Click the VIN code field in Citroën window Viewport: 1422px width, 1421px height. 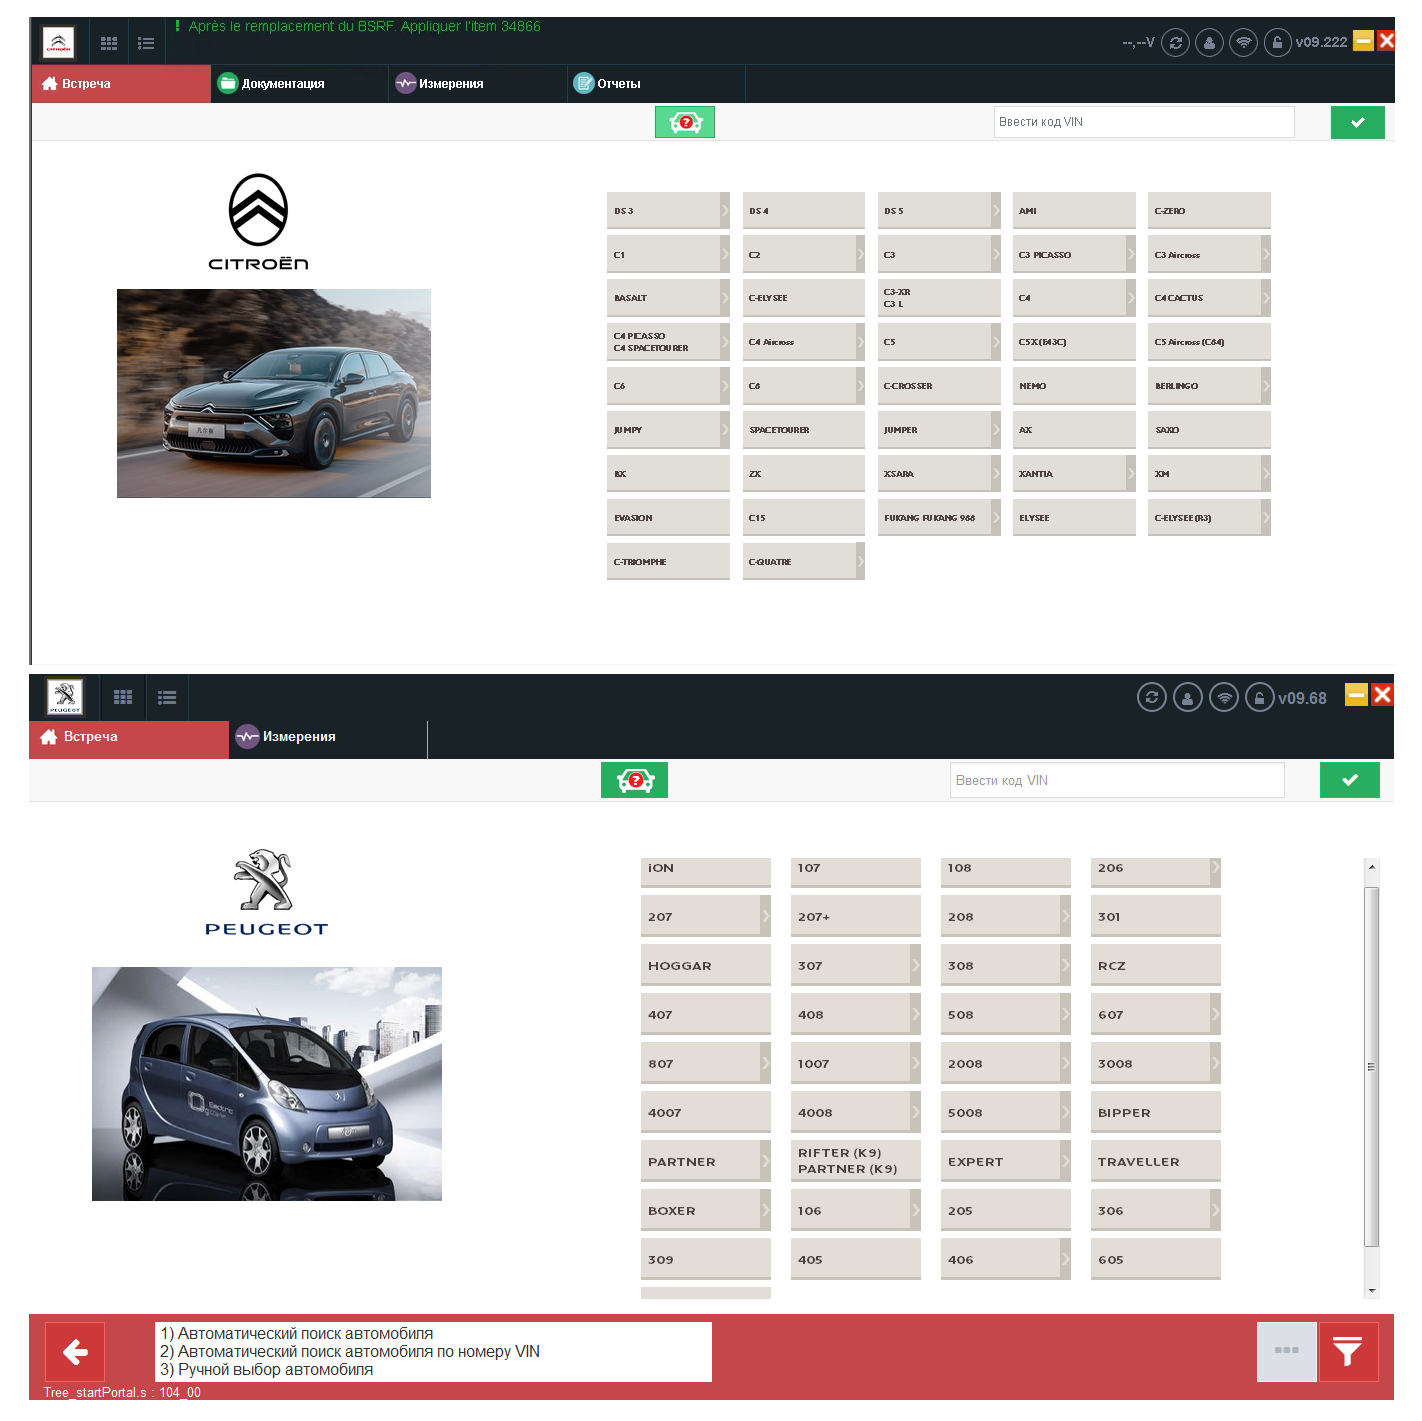tap(1143, 122)
